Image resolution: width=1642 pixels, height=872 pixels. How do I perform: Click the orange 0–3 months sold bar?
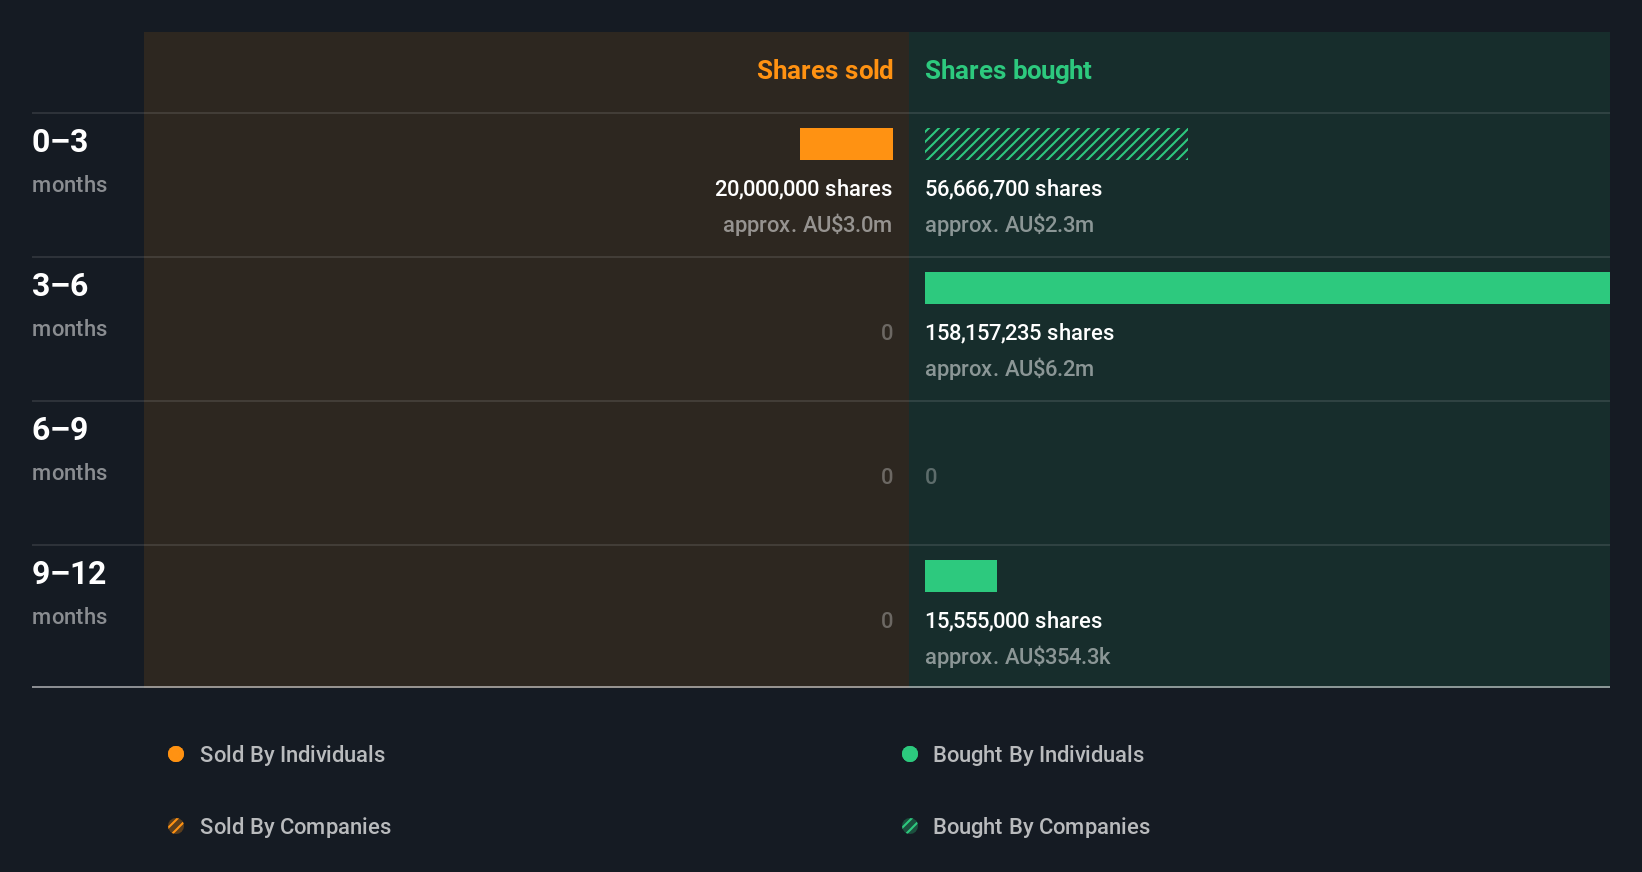(846, 144)
